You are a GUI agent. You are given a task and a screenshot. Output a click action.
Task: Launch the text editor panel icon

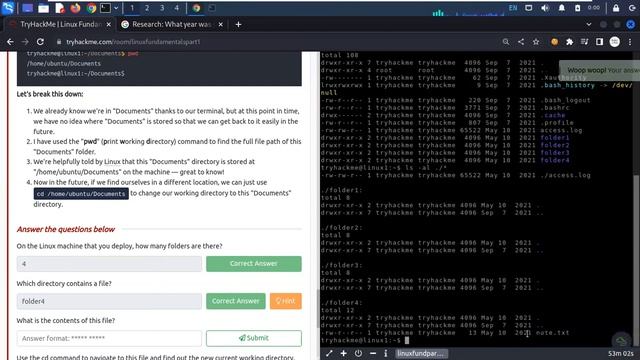60,8
